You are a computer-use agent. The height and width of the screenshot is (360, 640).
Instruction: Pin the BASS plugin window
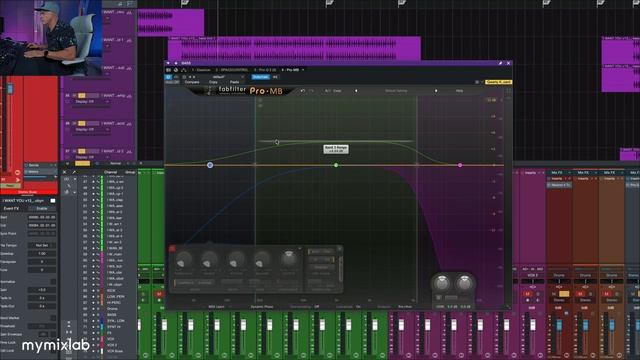coord(500,63)
